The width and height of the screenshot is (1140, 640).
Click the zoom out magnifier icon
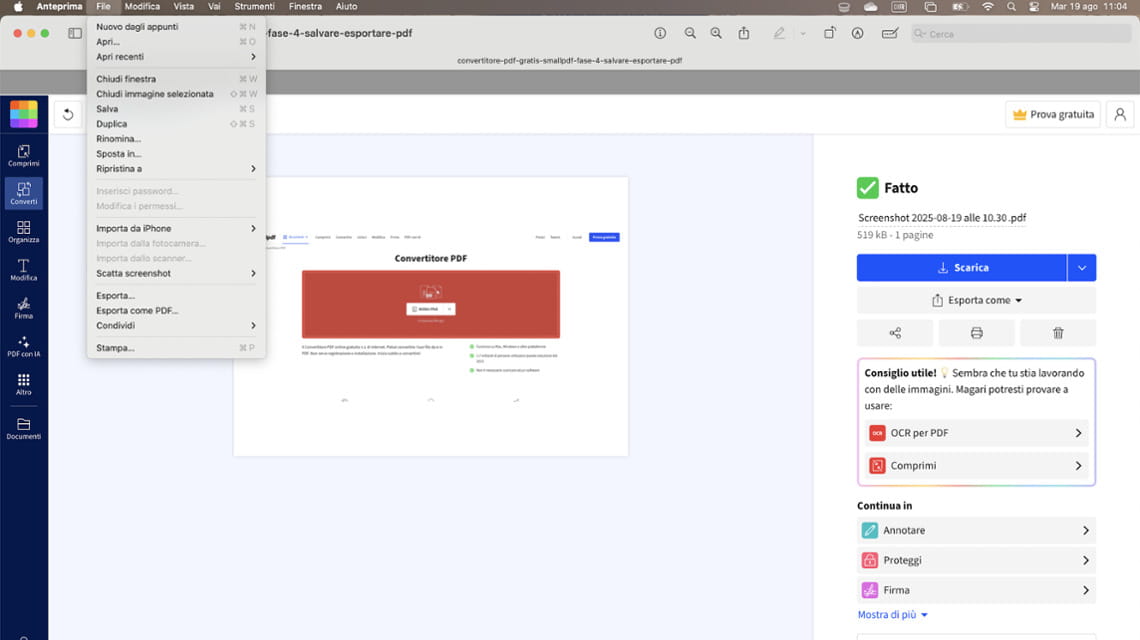[x=690, y=33]
